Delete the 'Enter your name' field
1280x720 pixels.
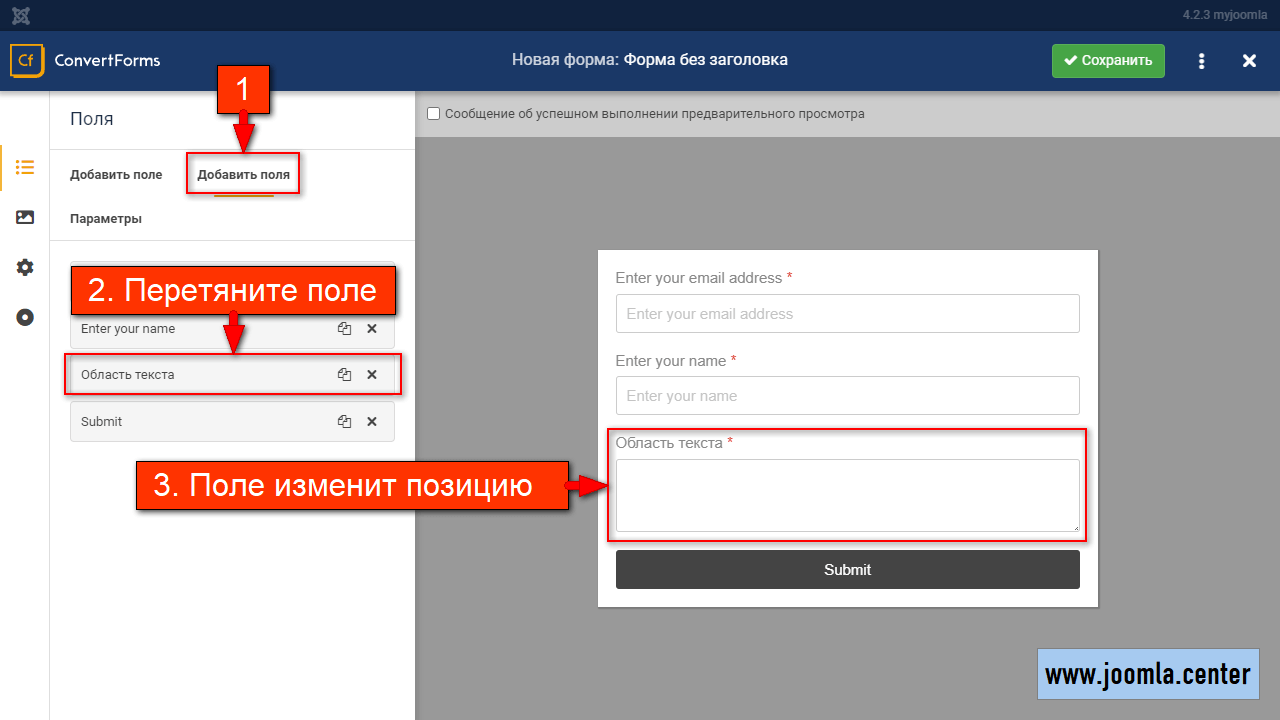[372, 329]
